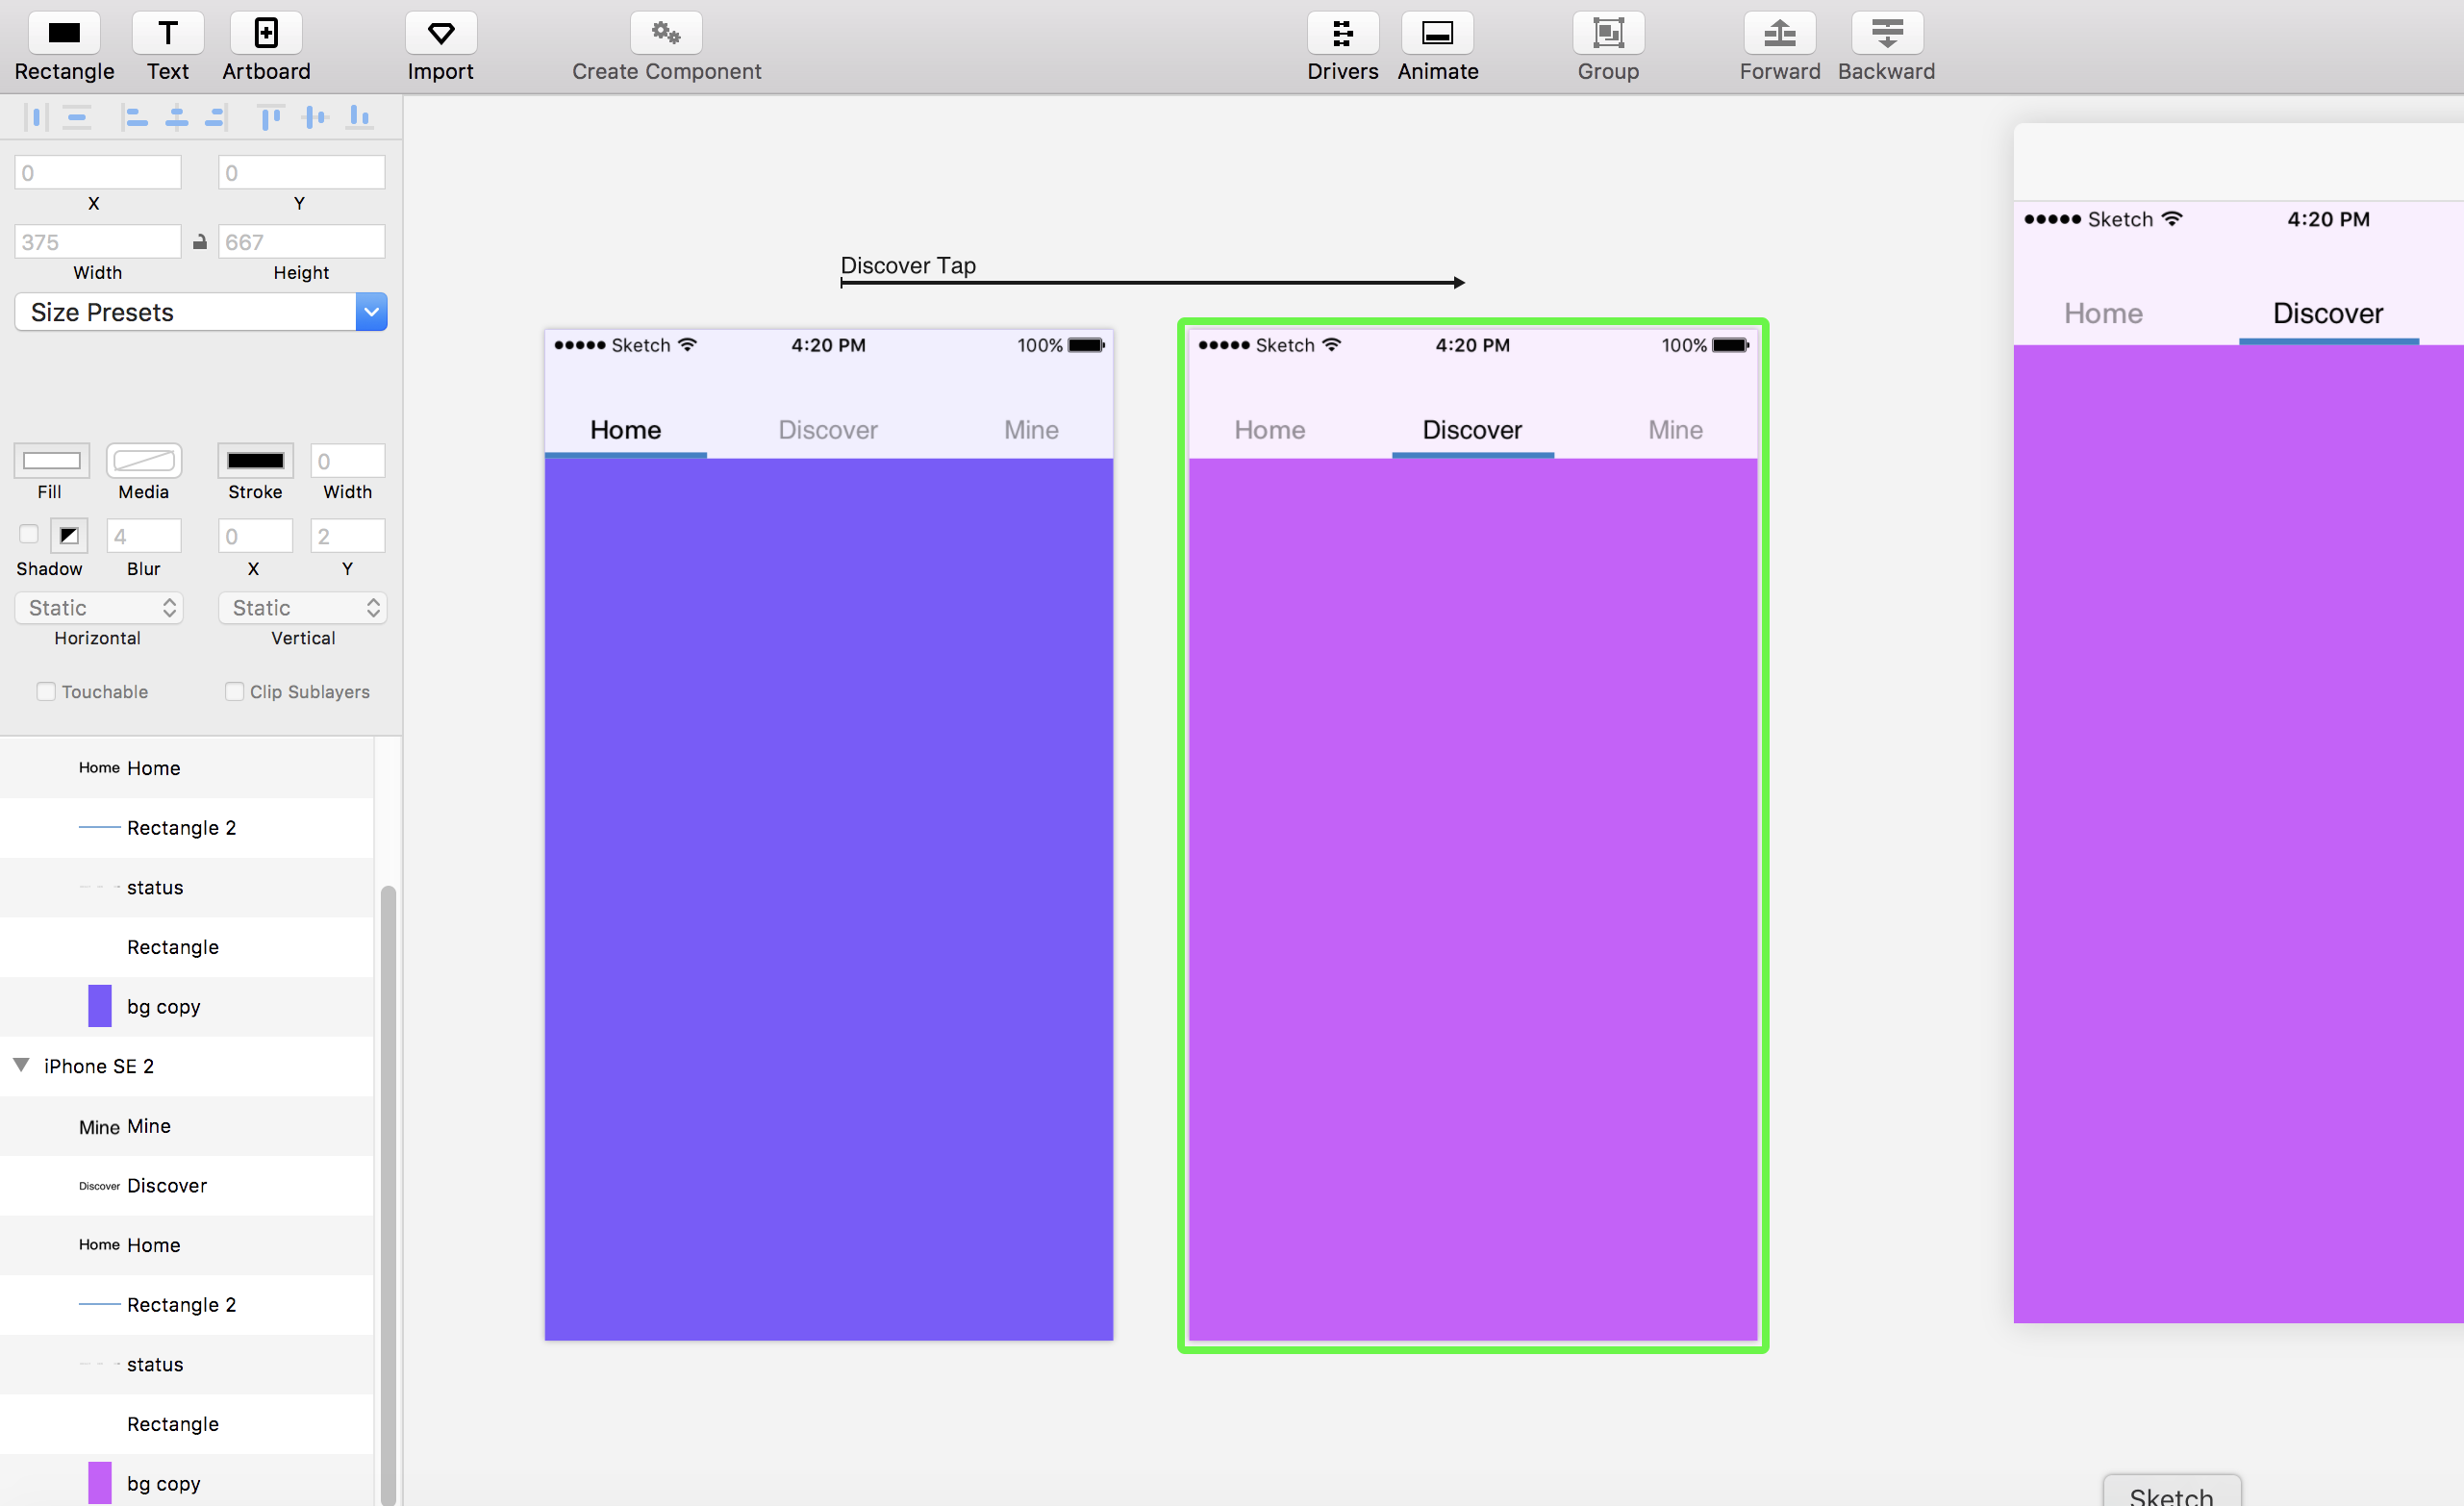Click the shadow Y offset field
This screenshot has height=1506, width=2464.
348,536
